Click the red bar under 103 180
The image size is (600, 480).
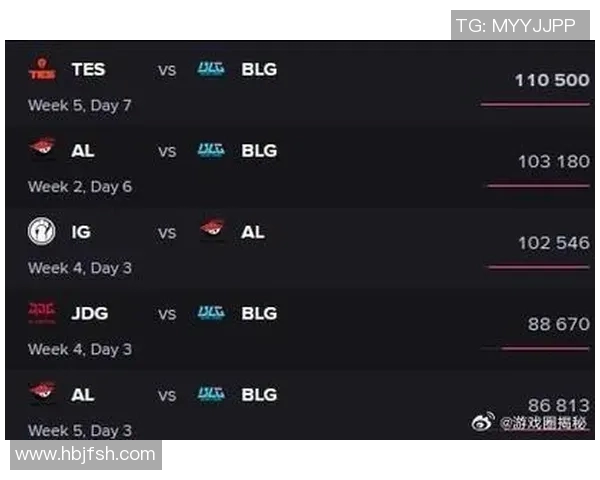[537, 186]
